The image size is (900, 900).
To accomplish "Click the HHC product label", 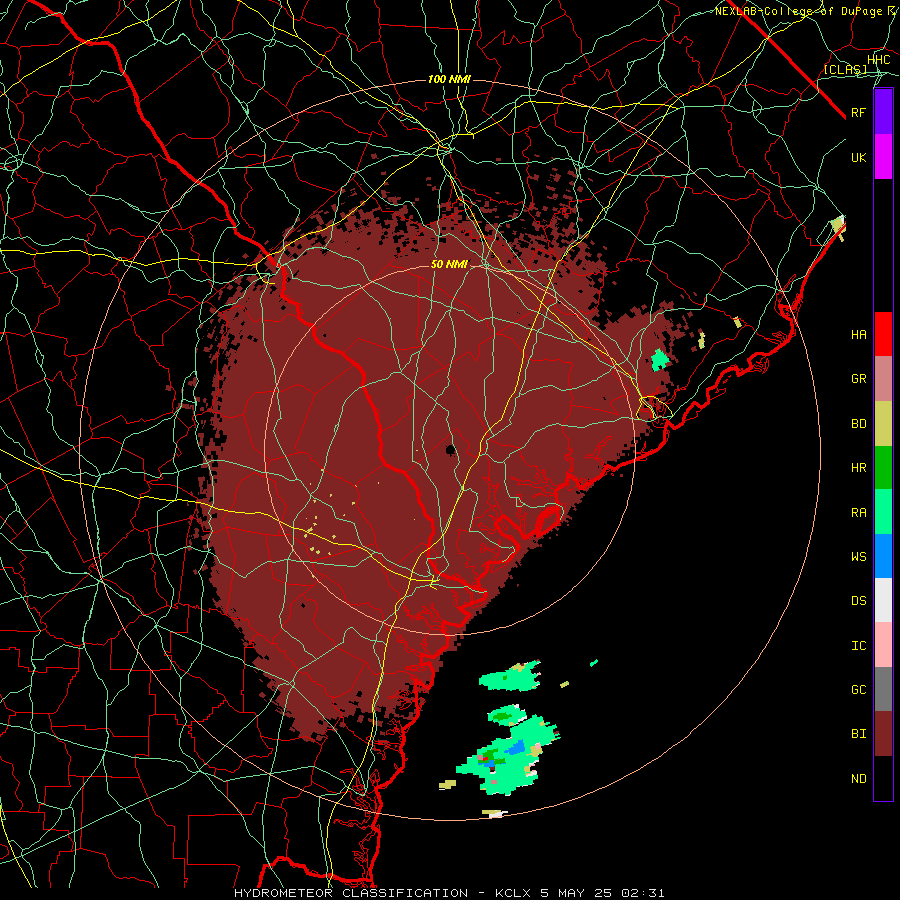I will tap(878, 60).
